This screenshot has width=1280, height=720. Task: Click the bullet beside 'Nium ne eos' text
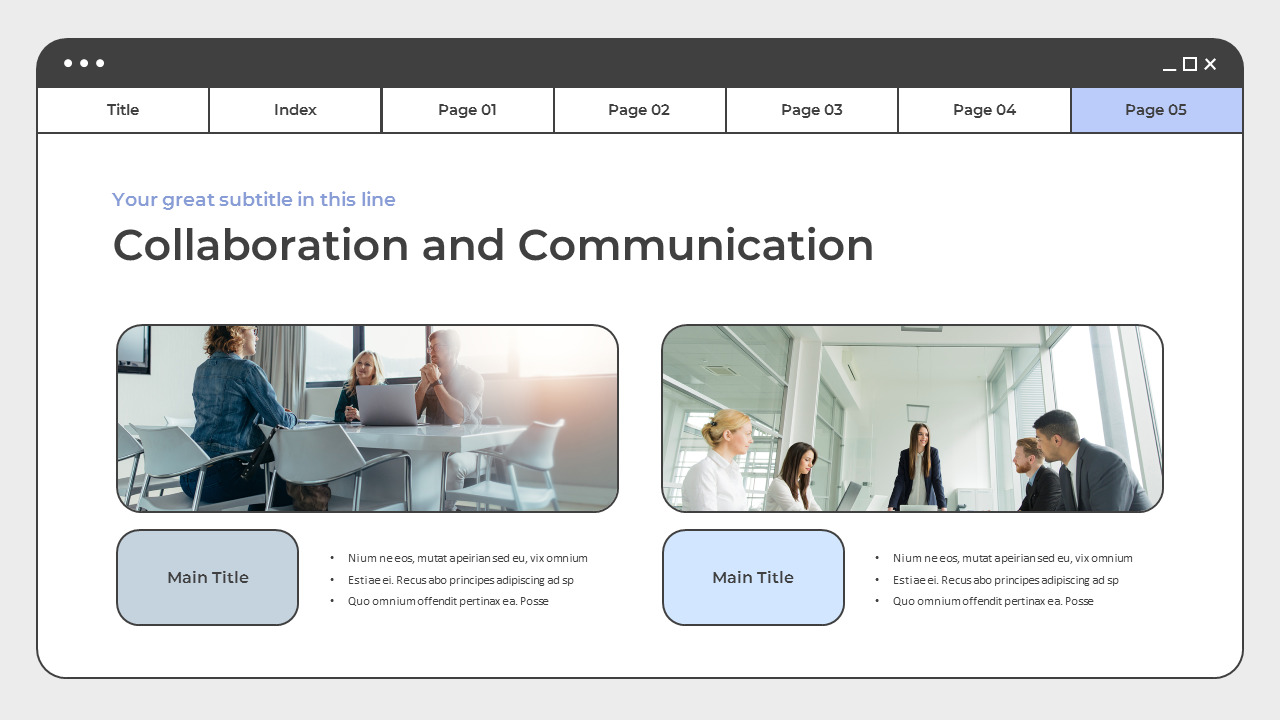[x=331, y=558]
